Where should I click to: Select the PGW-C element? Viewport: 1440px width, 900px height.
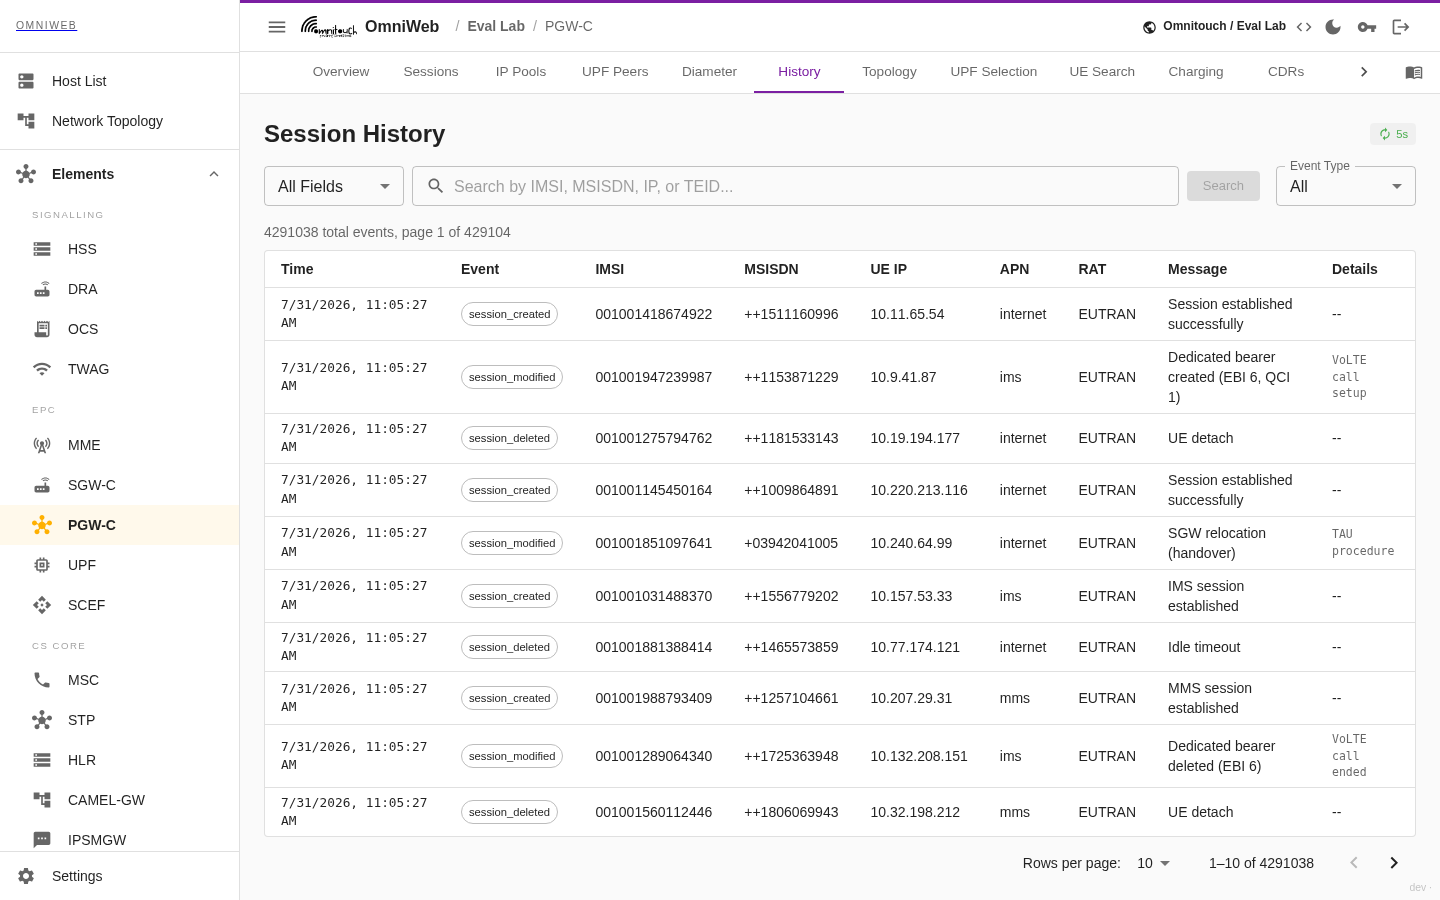tap(120, 525)
